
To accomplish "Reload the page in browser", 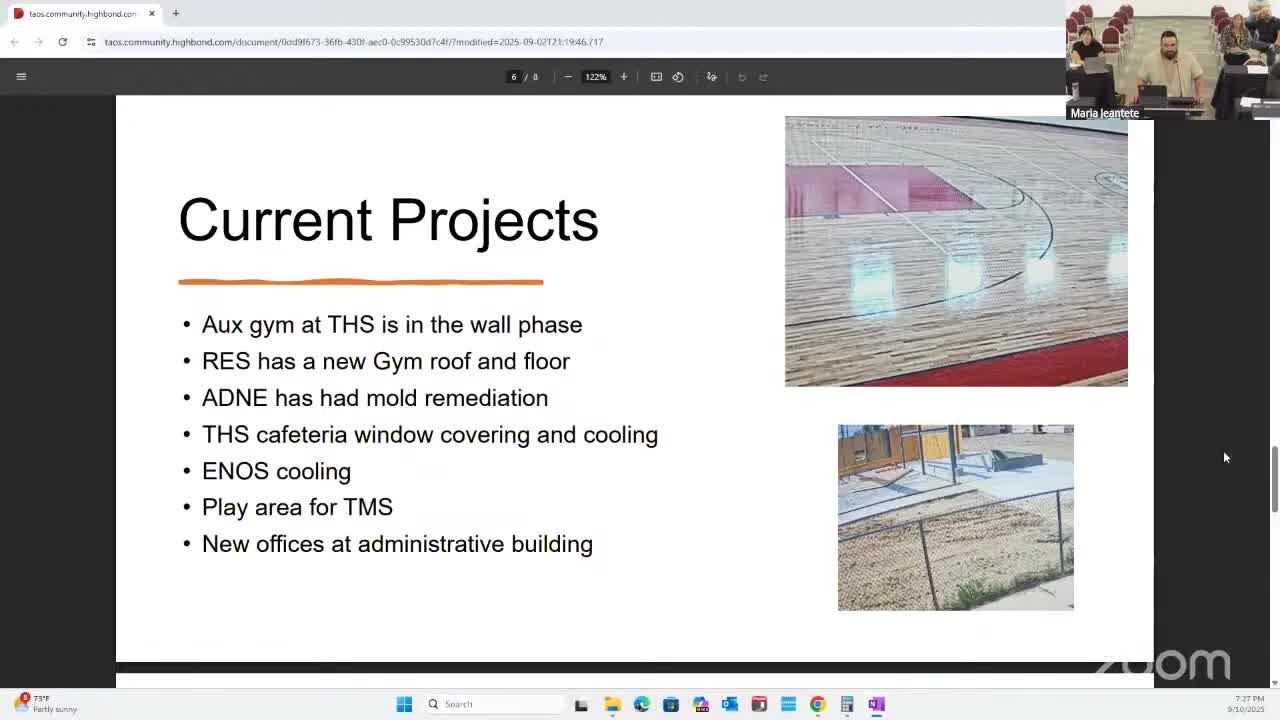I will (62, 42).
